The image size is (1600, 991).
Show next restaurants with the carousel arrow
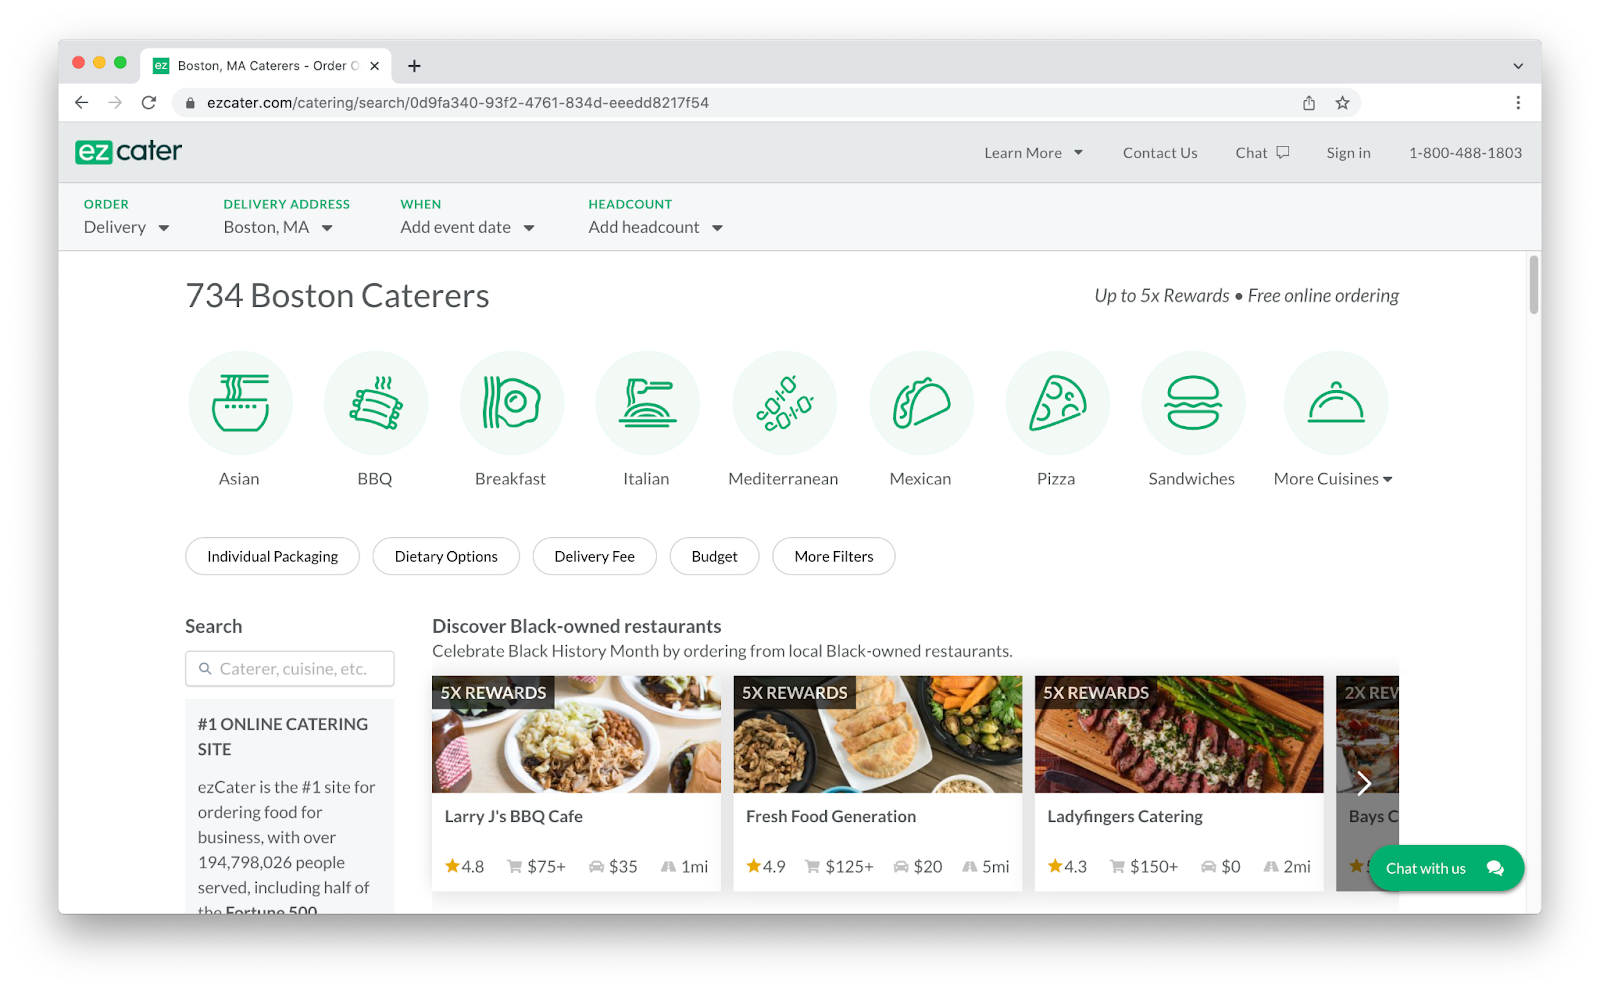tap(1364, 782)
